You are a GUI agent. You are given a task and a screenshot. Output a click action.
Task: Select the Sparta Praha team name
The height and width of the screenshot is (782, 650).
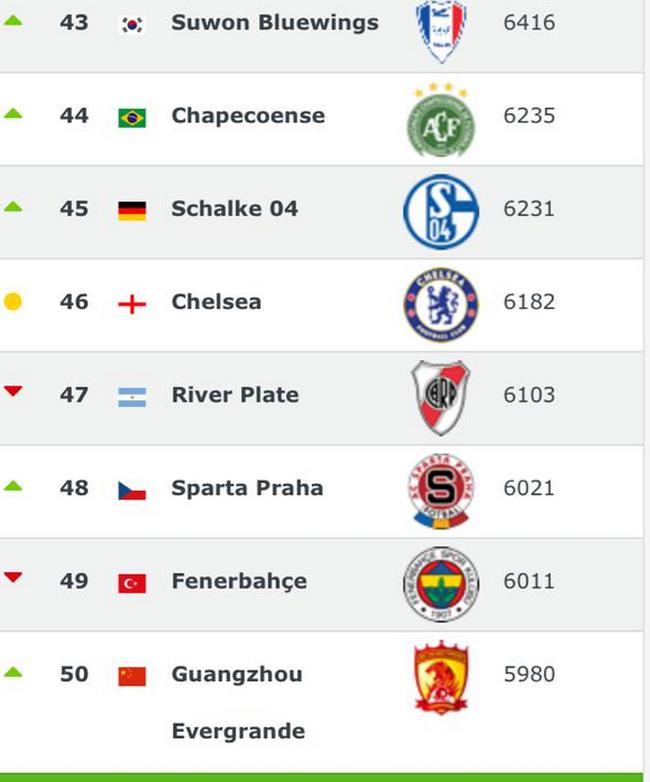[247, 488]
